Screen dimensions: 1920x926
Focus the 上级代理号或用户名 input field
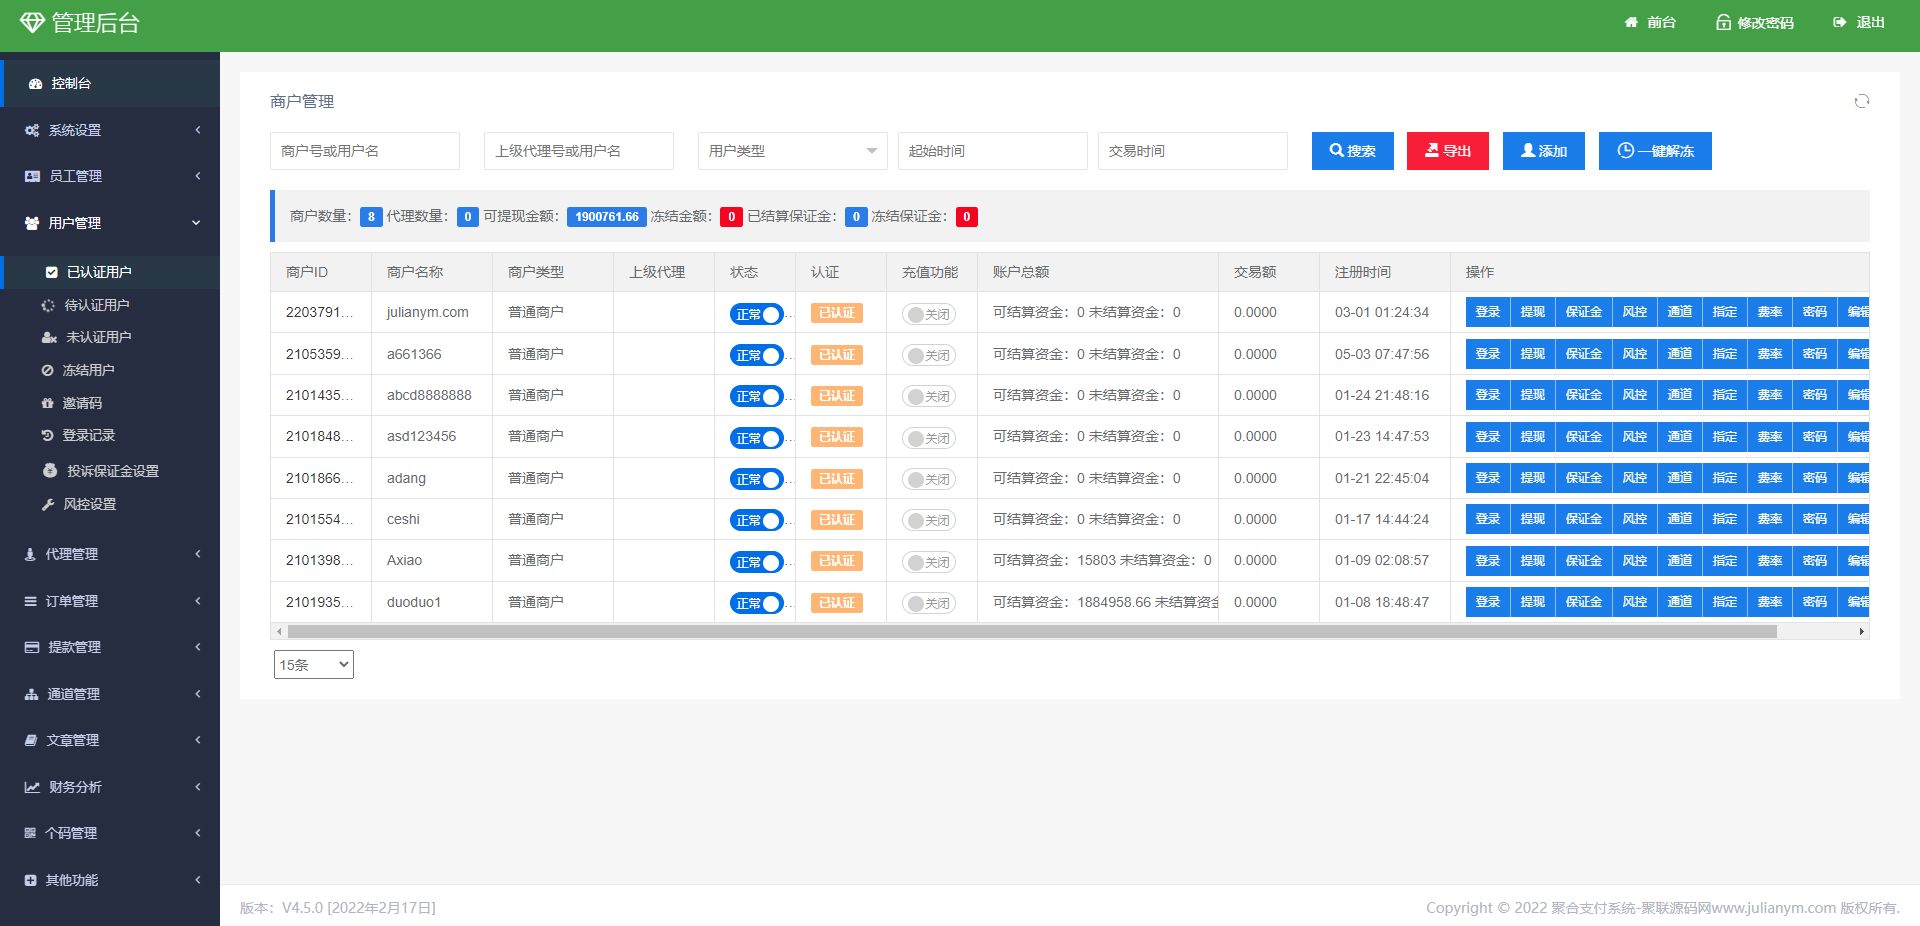click(579, 151)
